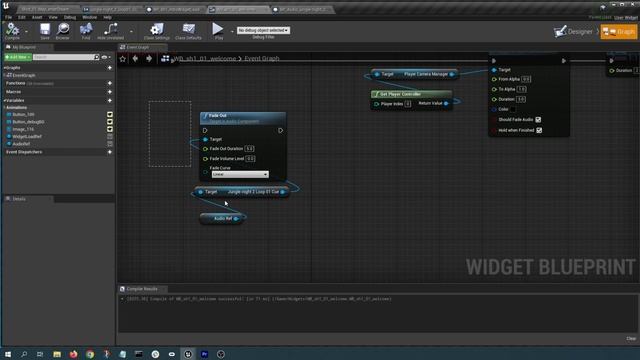The width and height of the screenshot is (640, 360).
Task: Open My Blueprint view options eye dropdown
Action: (x=106, y=57)
